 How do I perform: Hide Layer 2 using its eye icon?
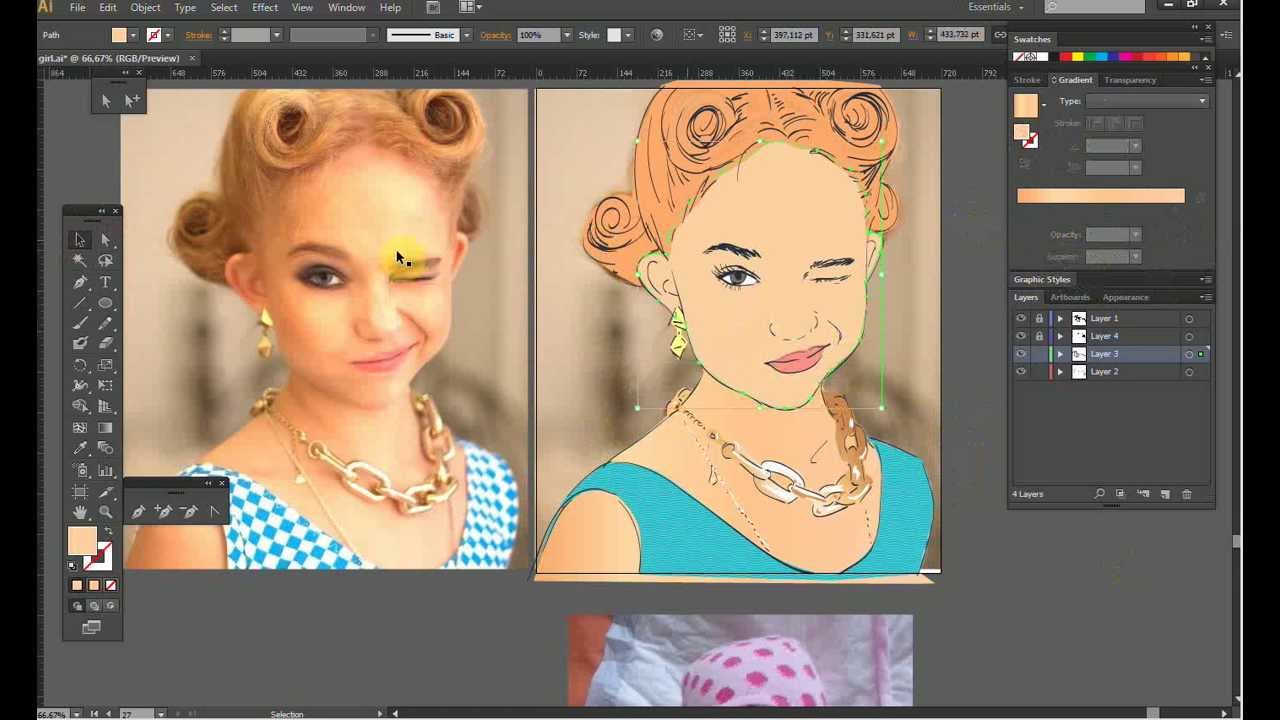(x=1021, y=372)
